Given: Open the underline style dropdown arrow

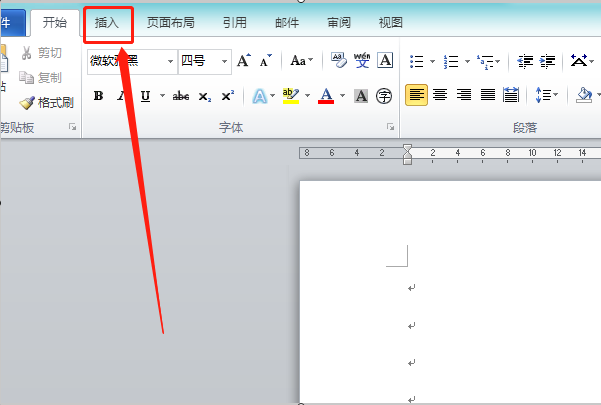Looking at the screenshot, I should [x=163, y=96].
